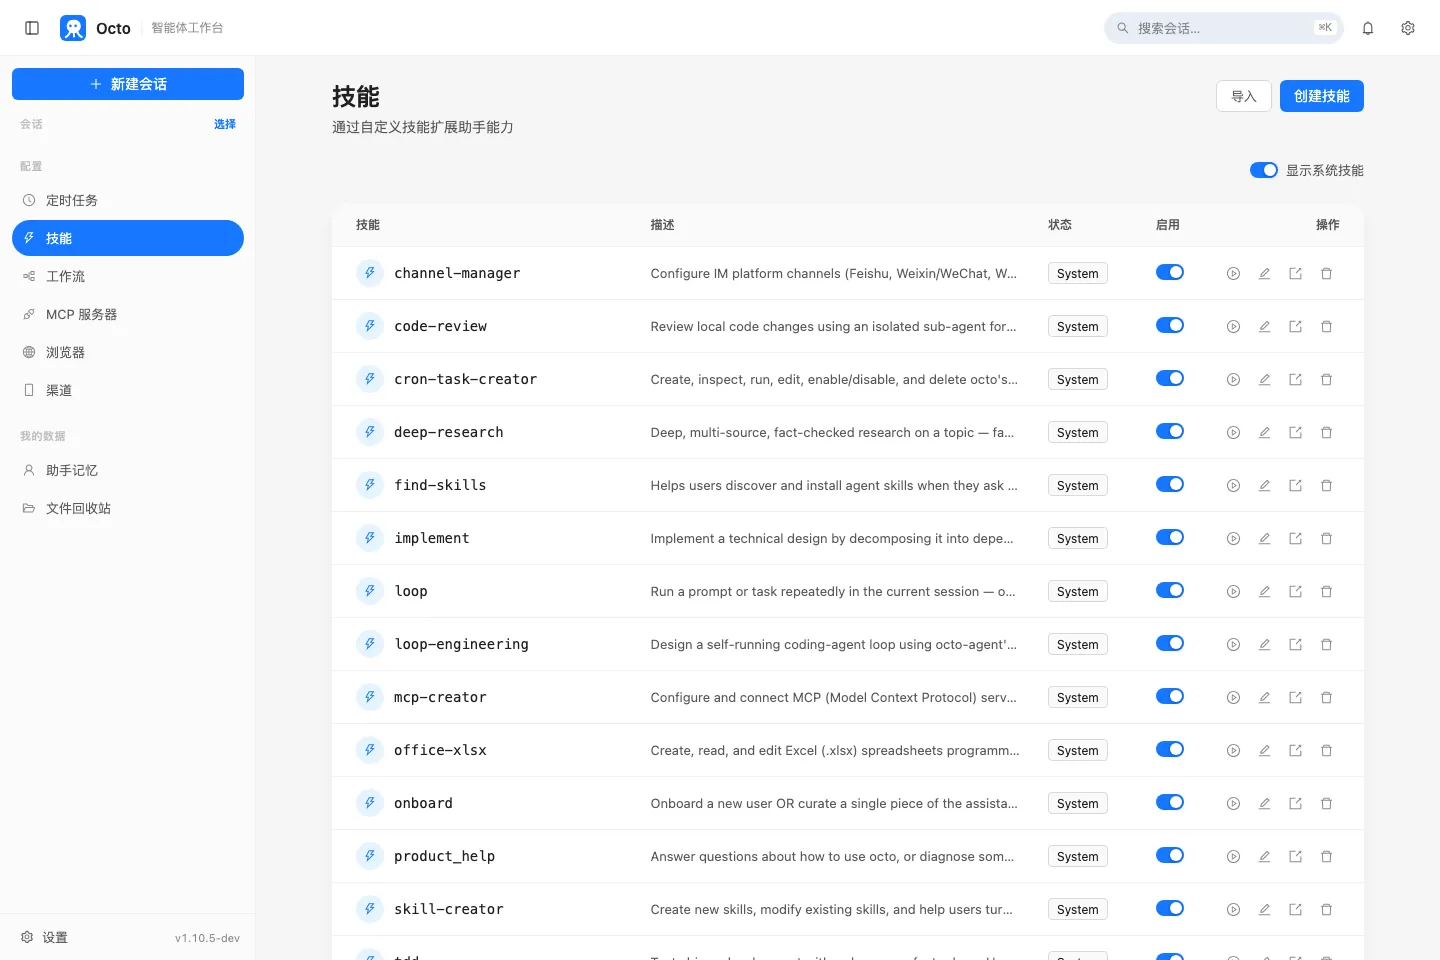Click the System badge for skill-creator
Screen dimensions: 1440x960
point(1077,909)
